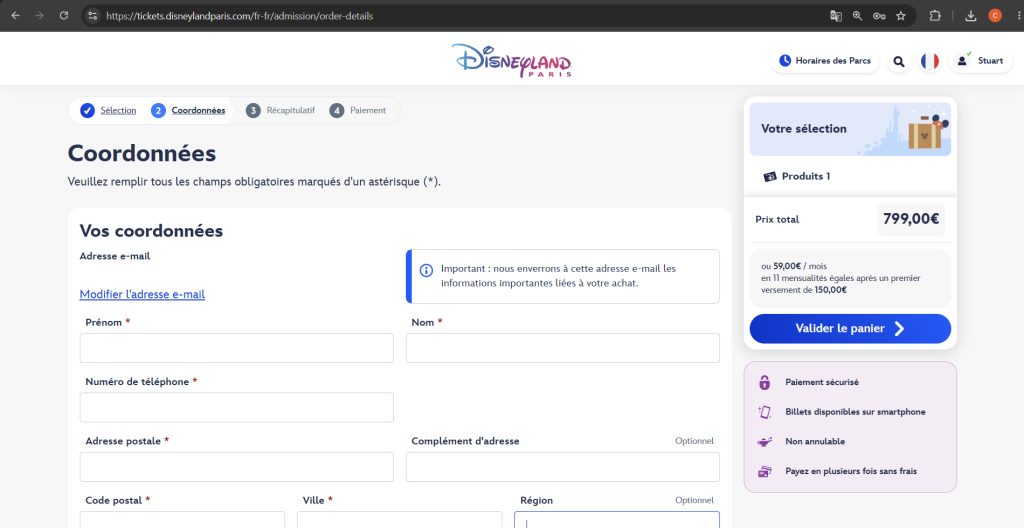
Task: Focus the Nom field
Action: click(562, 348)
